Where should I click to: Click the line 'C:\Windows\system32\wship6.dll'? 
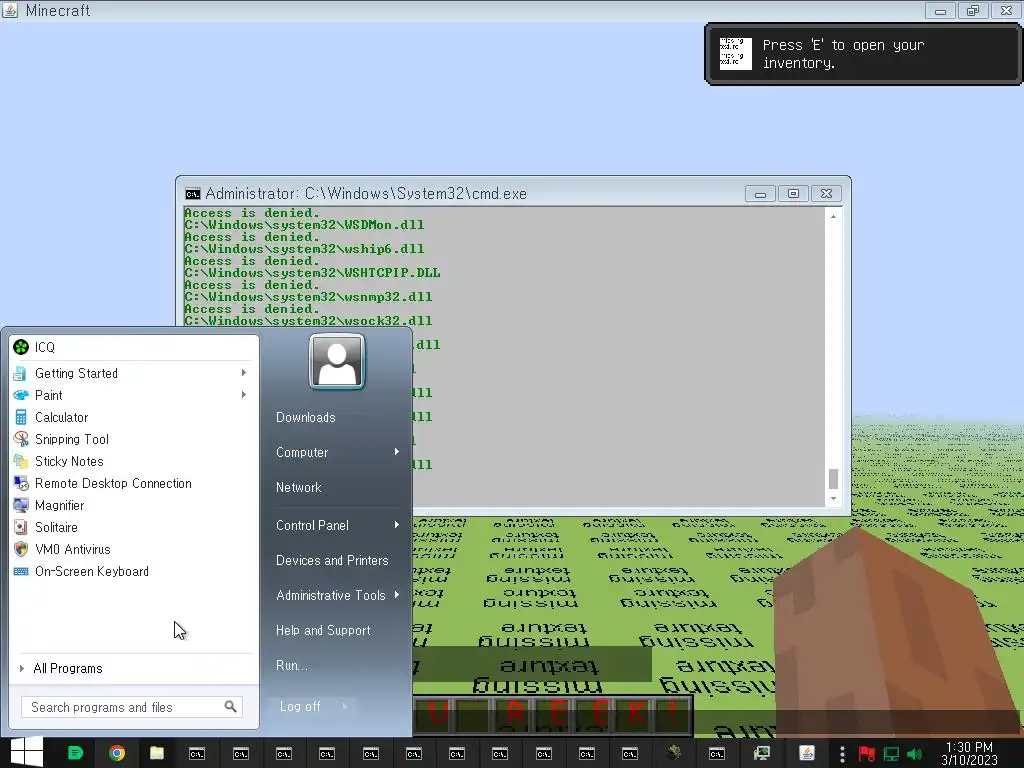[x=304, y=249]
